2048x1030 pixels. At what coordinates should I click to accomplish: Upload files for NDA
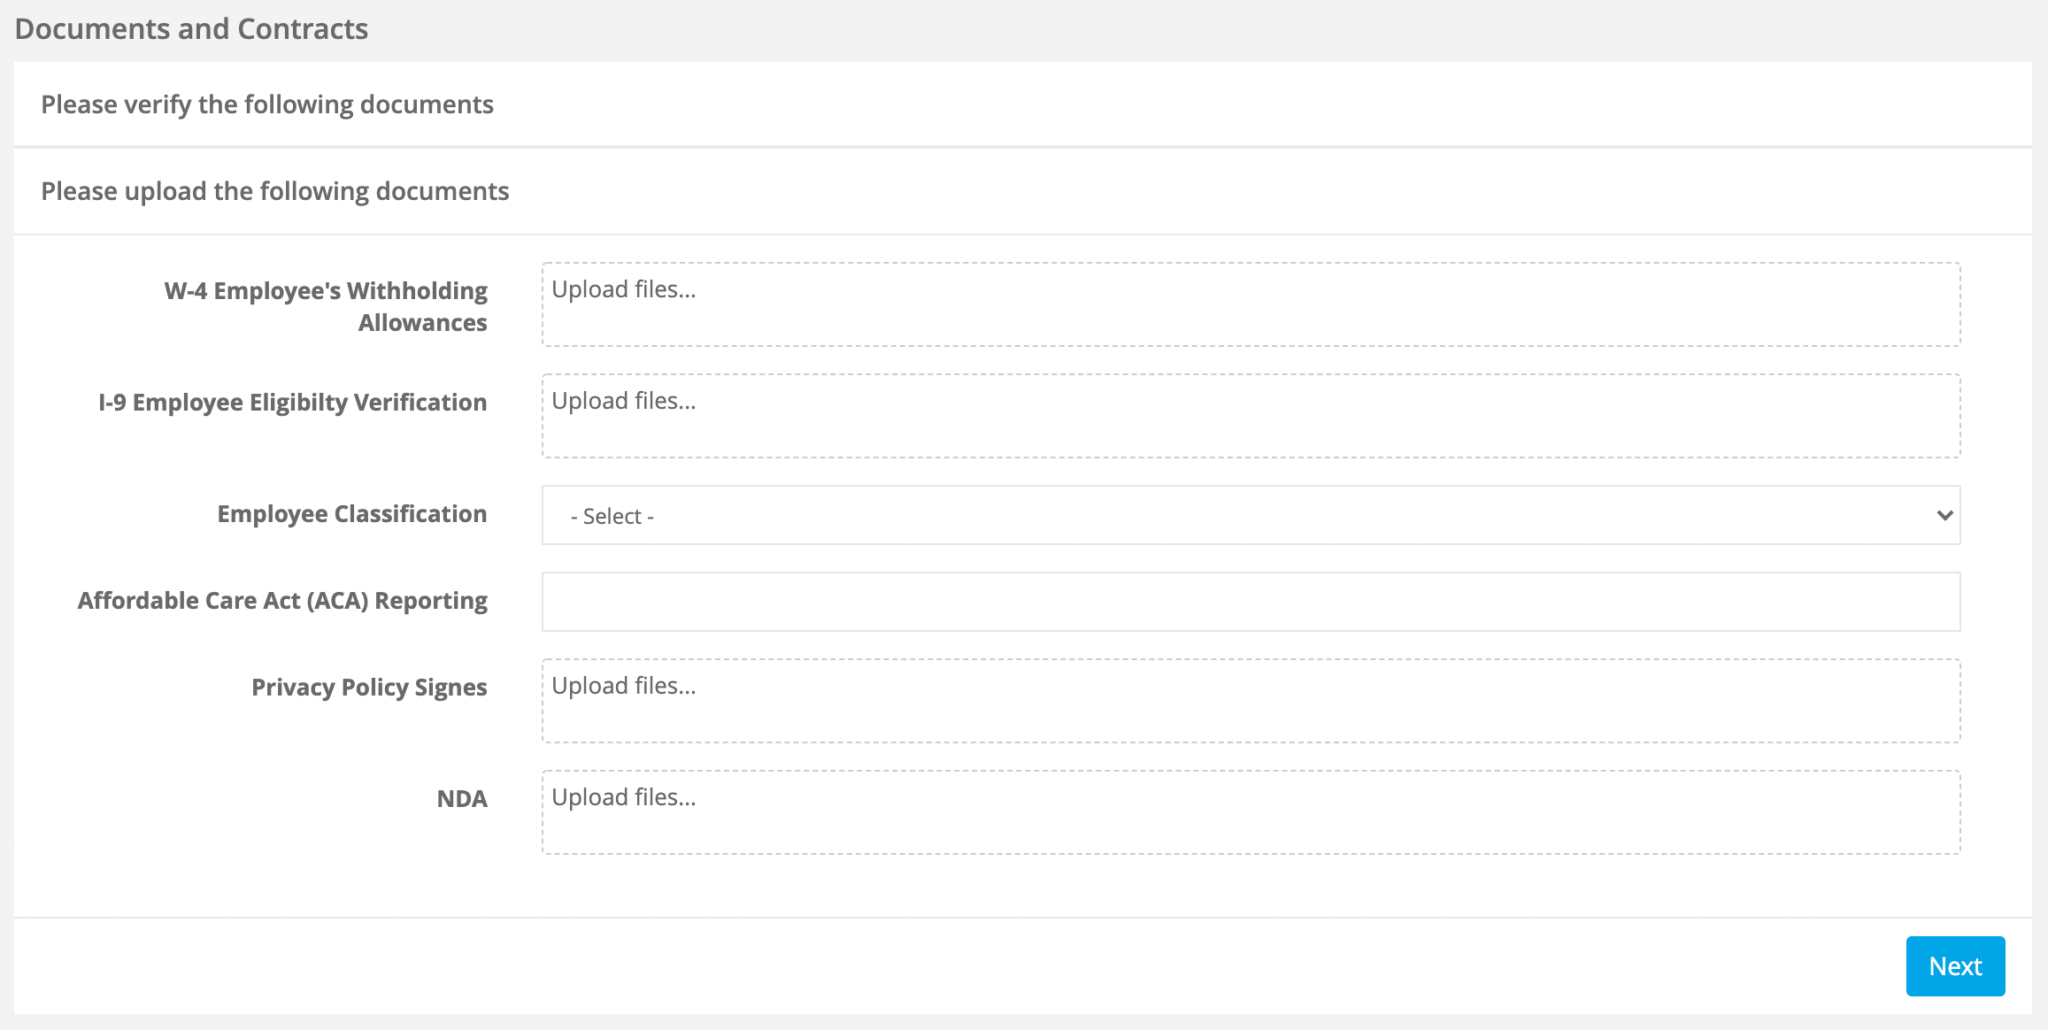(x=1250, y=812)
